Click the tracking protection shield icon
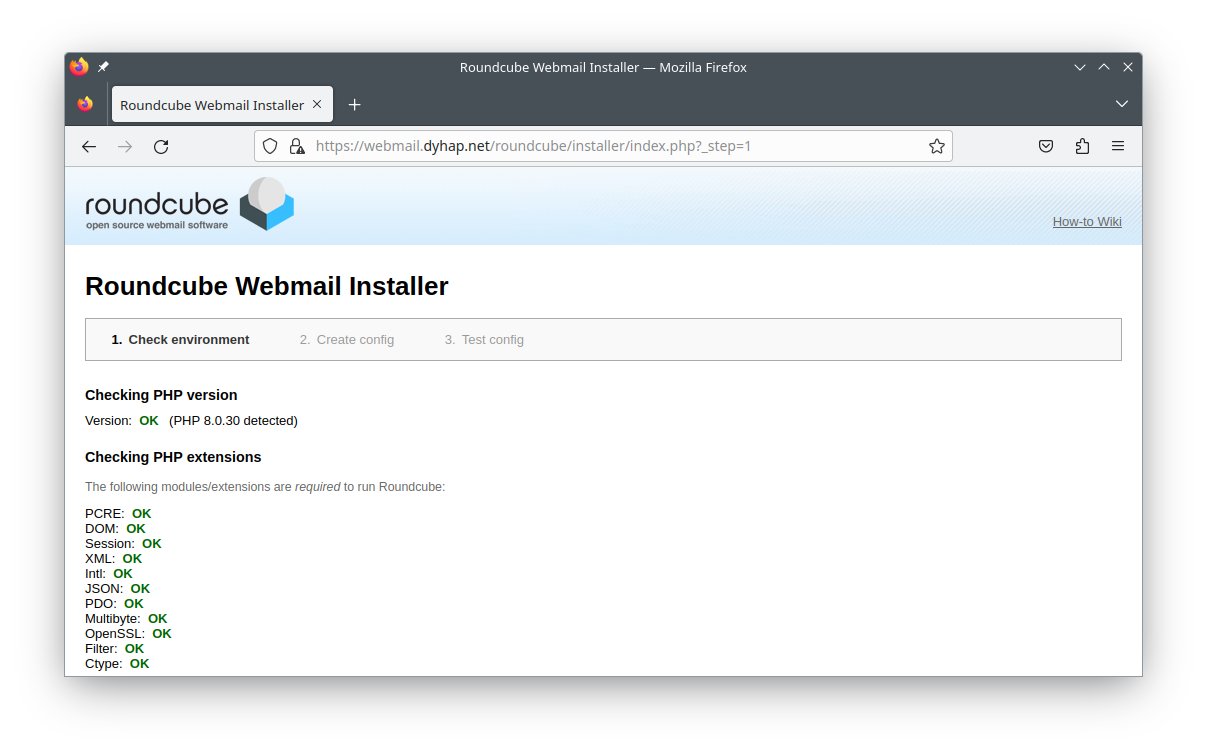The image size is (1207, 753). (x=270, y=147)
